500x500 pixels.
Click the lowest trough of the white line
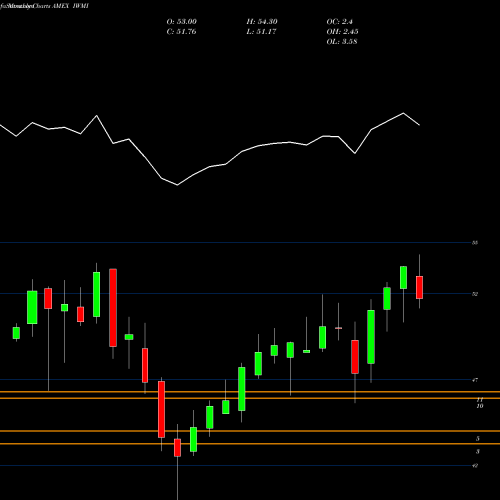coord(177,185)
